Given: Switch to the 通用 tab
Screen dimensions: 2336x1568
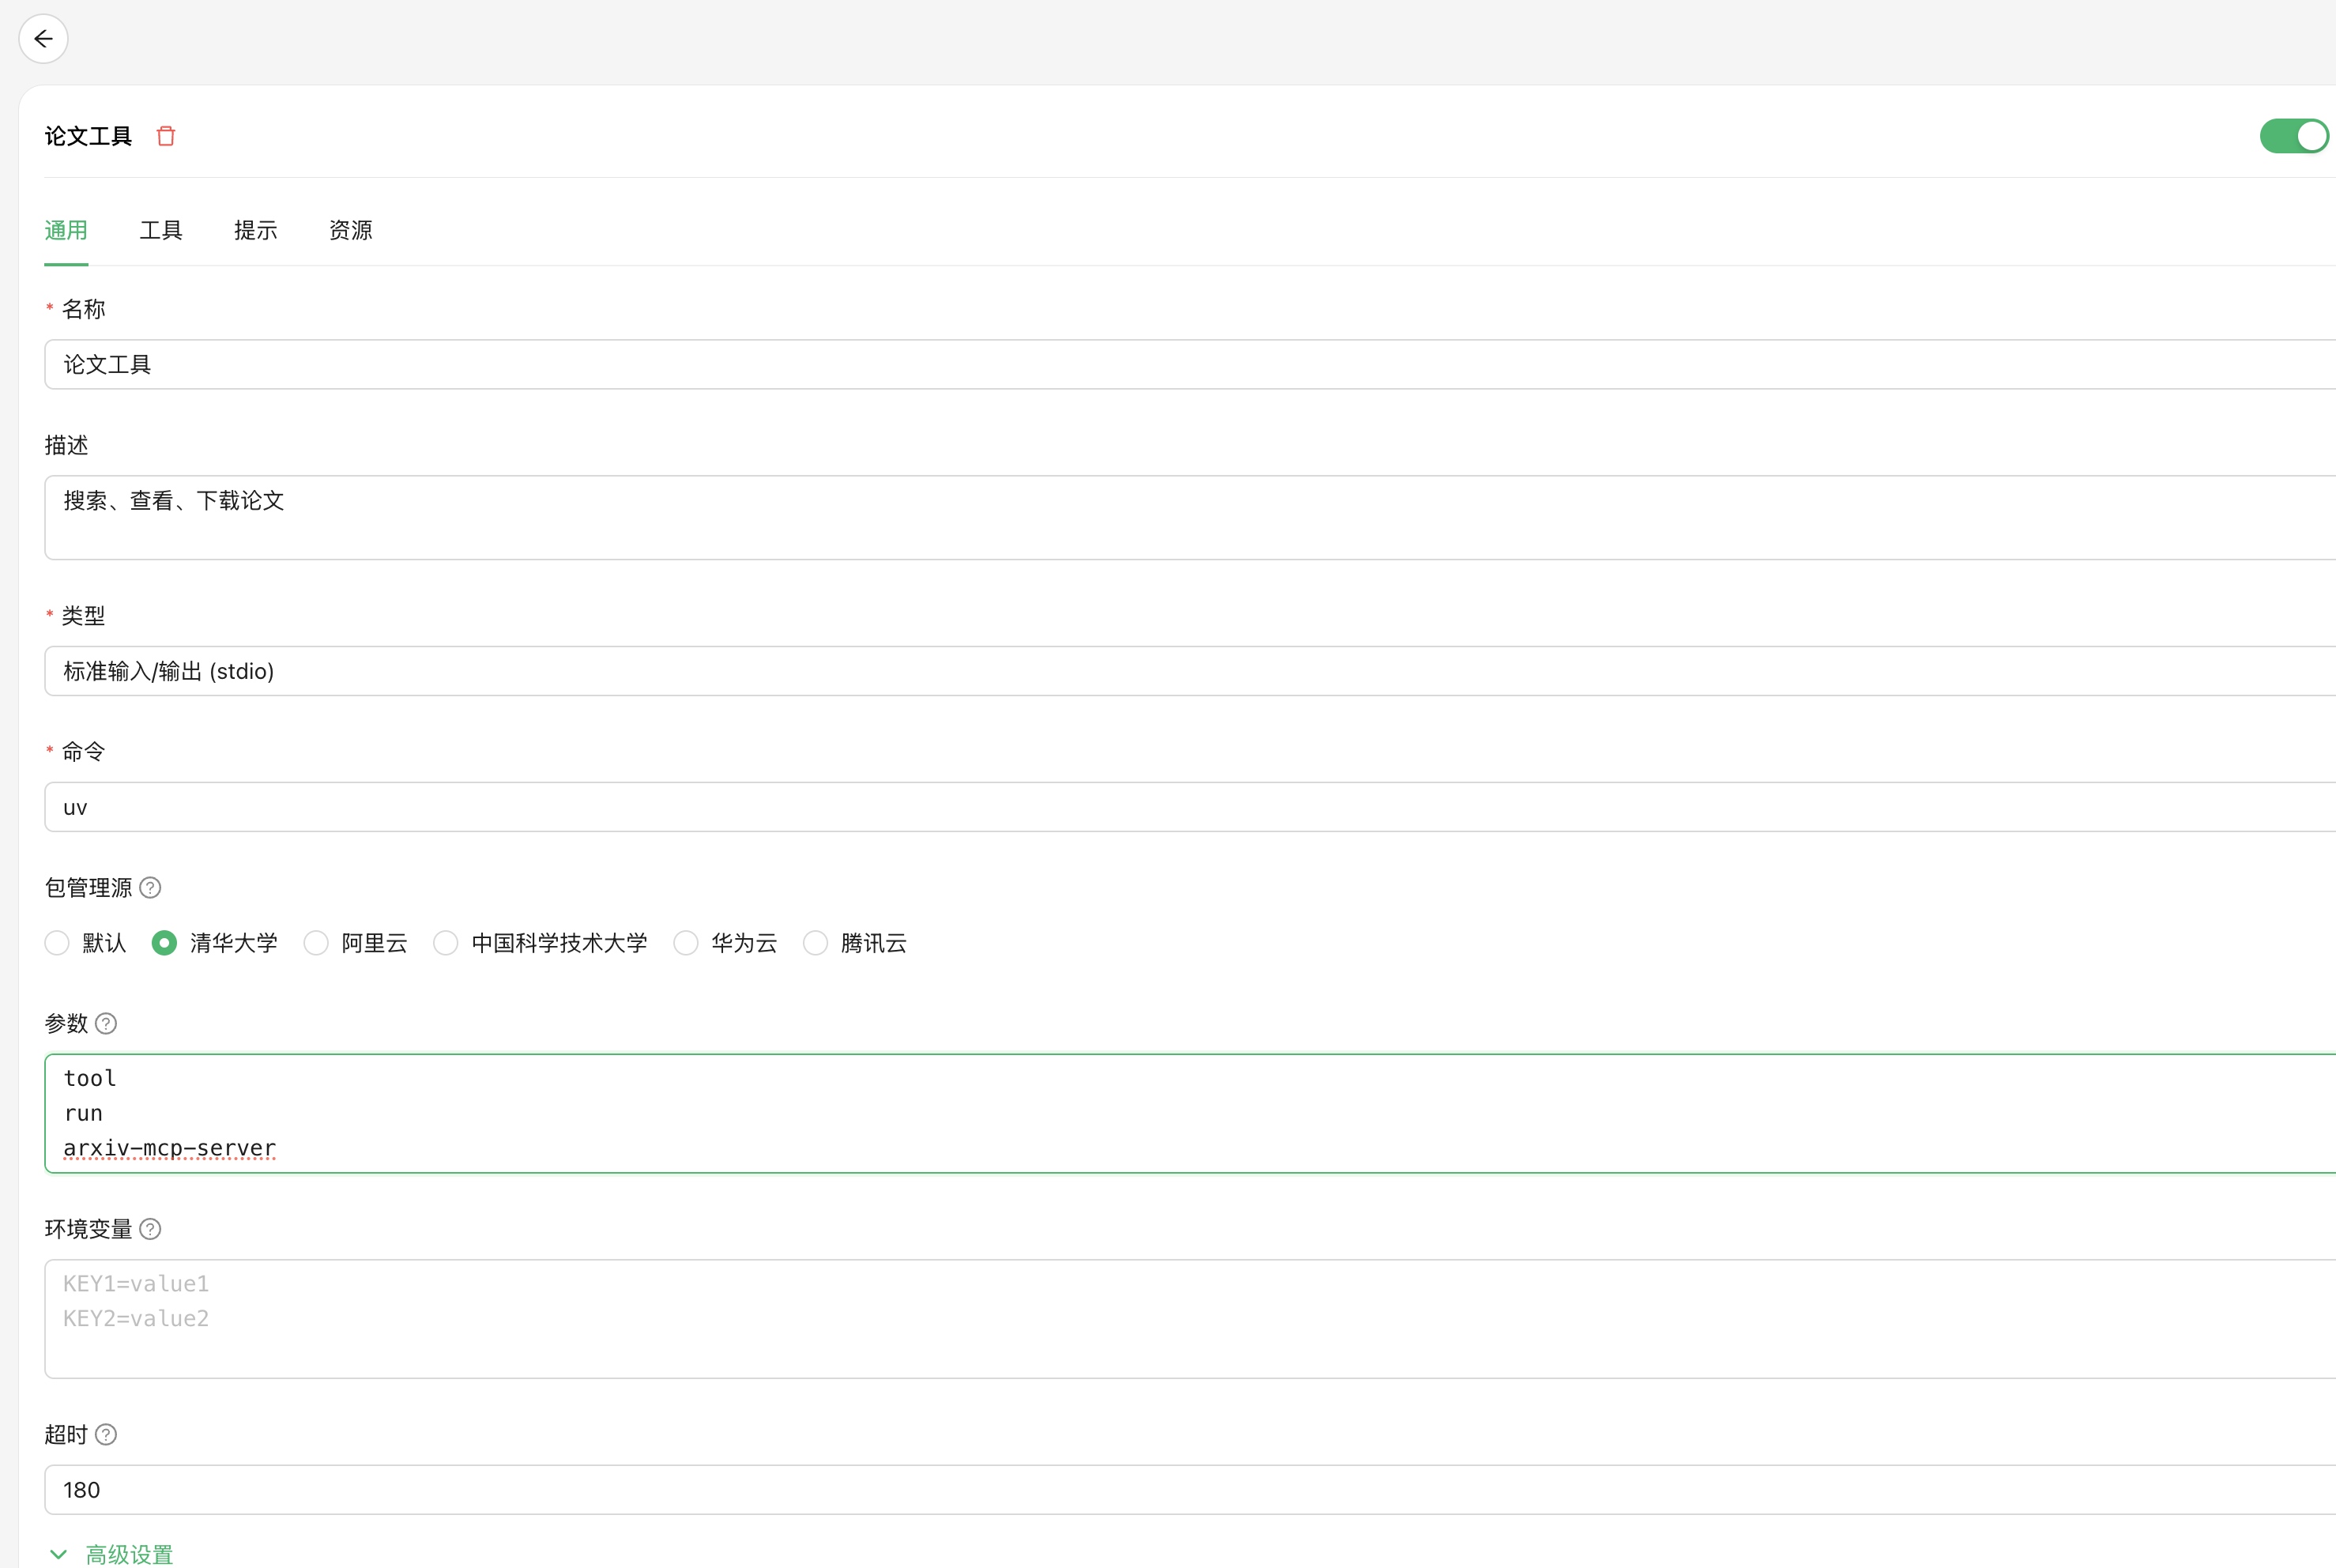Looking at the screenshot, I should (x=66, y=230).
